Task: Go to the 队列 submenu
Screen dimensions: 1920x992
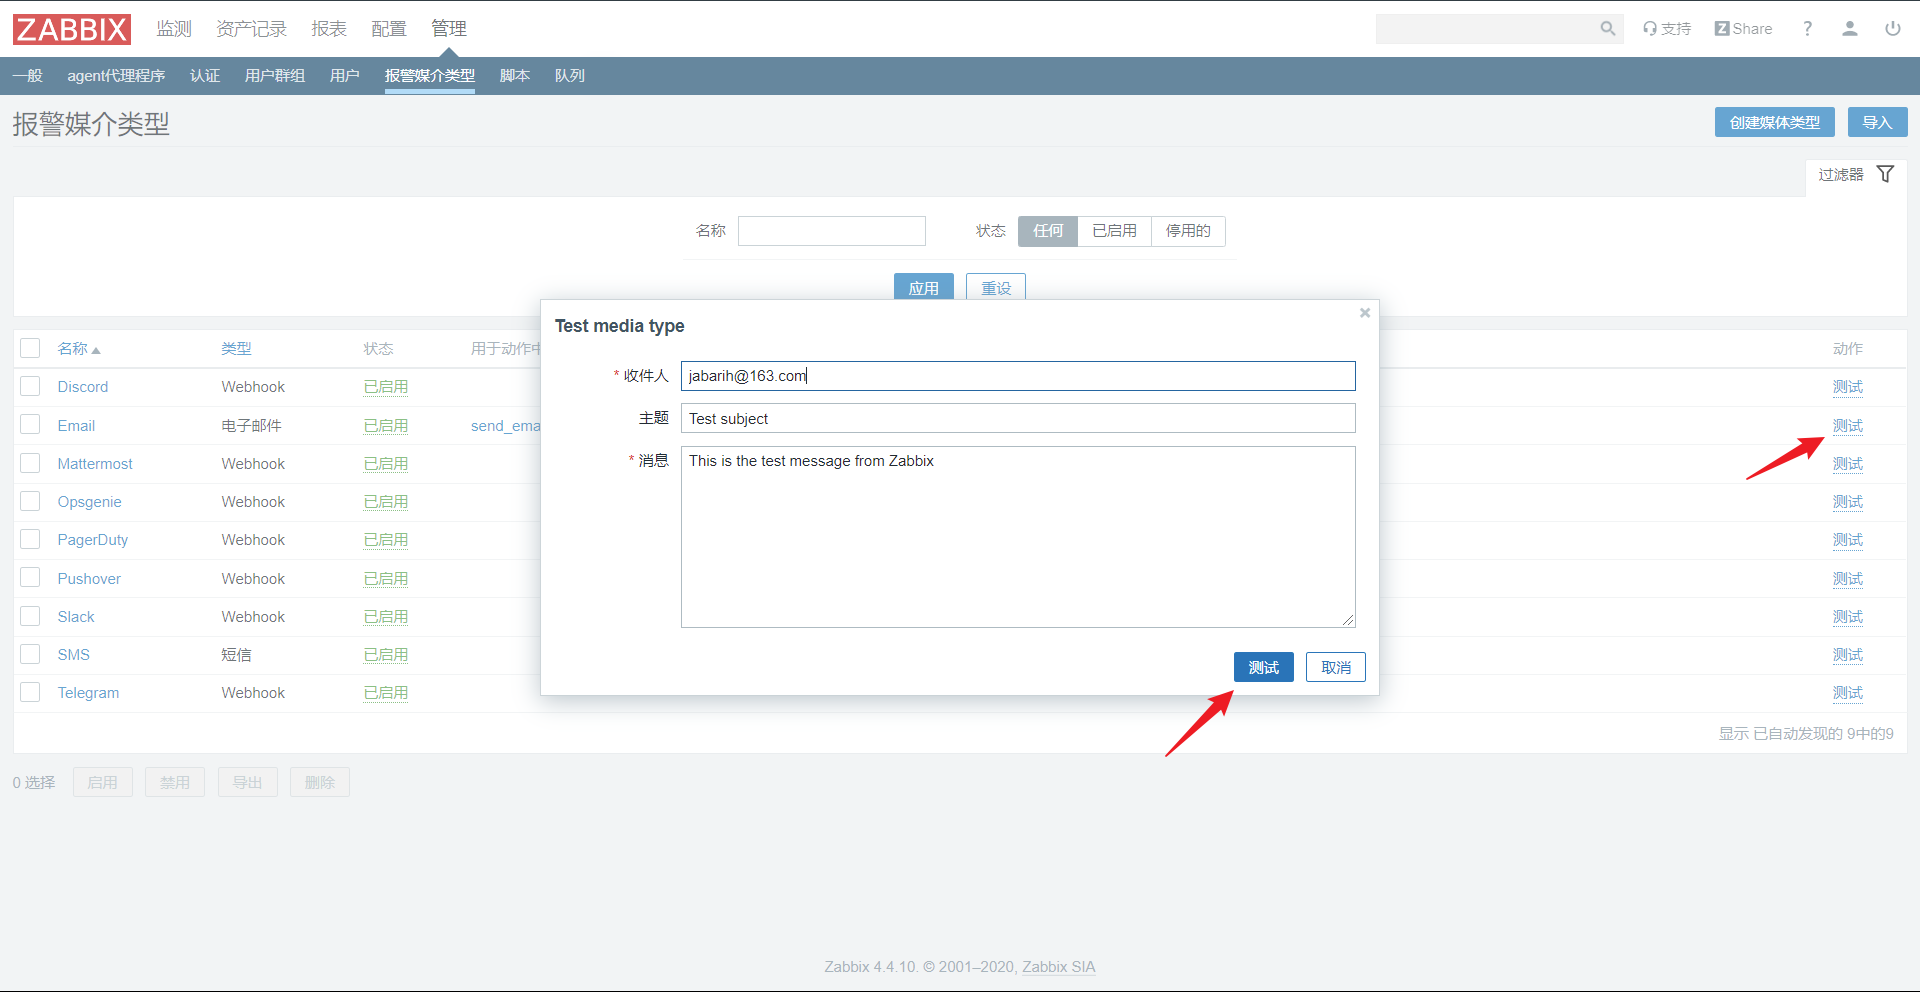Action: pos(570,76)
